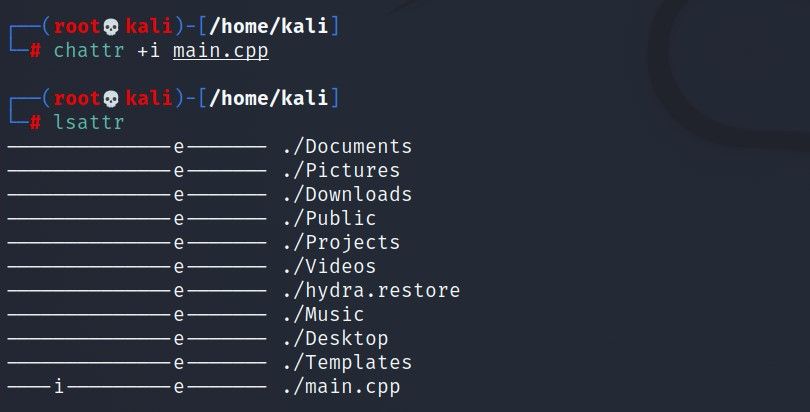Click the ./hydra.restore file entry
This screenshot has width=810, height=412.
370,291
